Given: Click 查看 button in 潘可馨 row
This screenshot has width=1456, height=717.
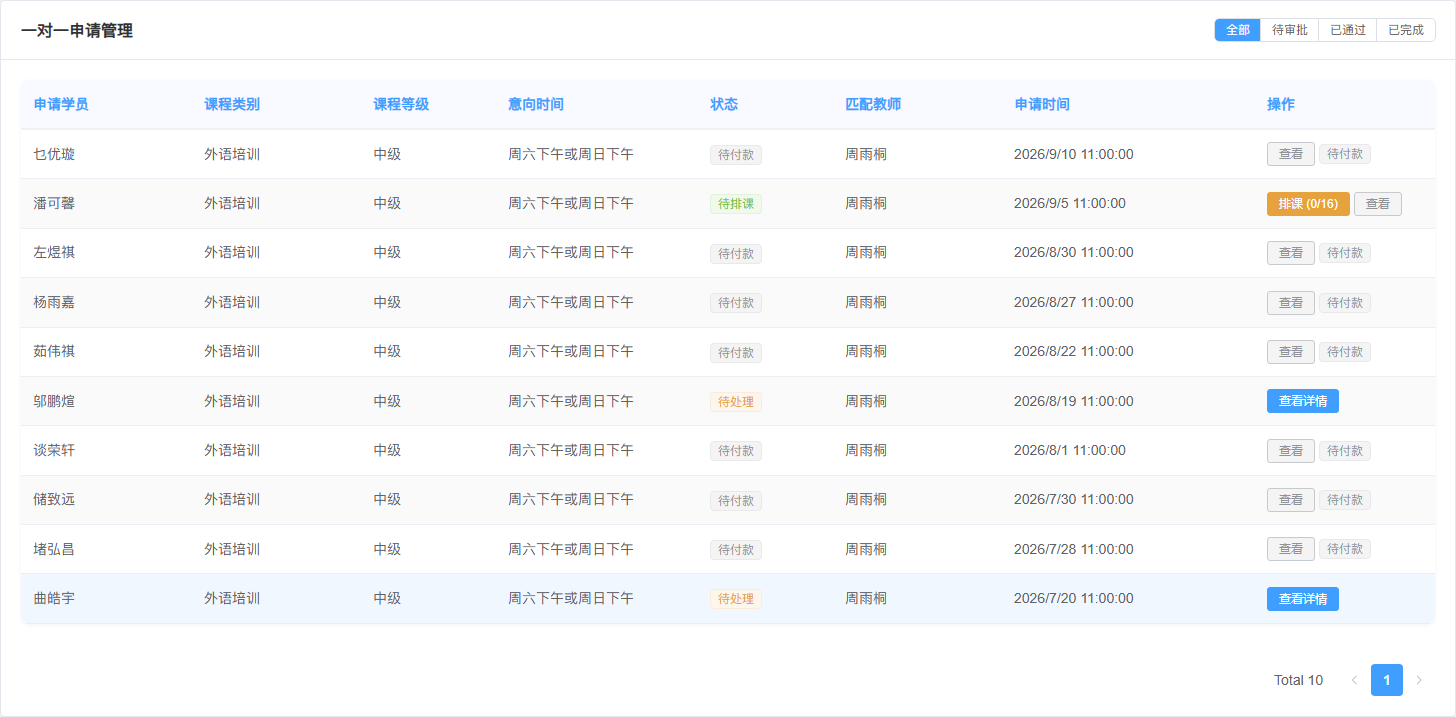Looking at the screenshot, I should pyautogui.click(x=1378, y=204).
